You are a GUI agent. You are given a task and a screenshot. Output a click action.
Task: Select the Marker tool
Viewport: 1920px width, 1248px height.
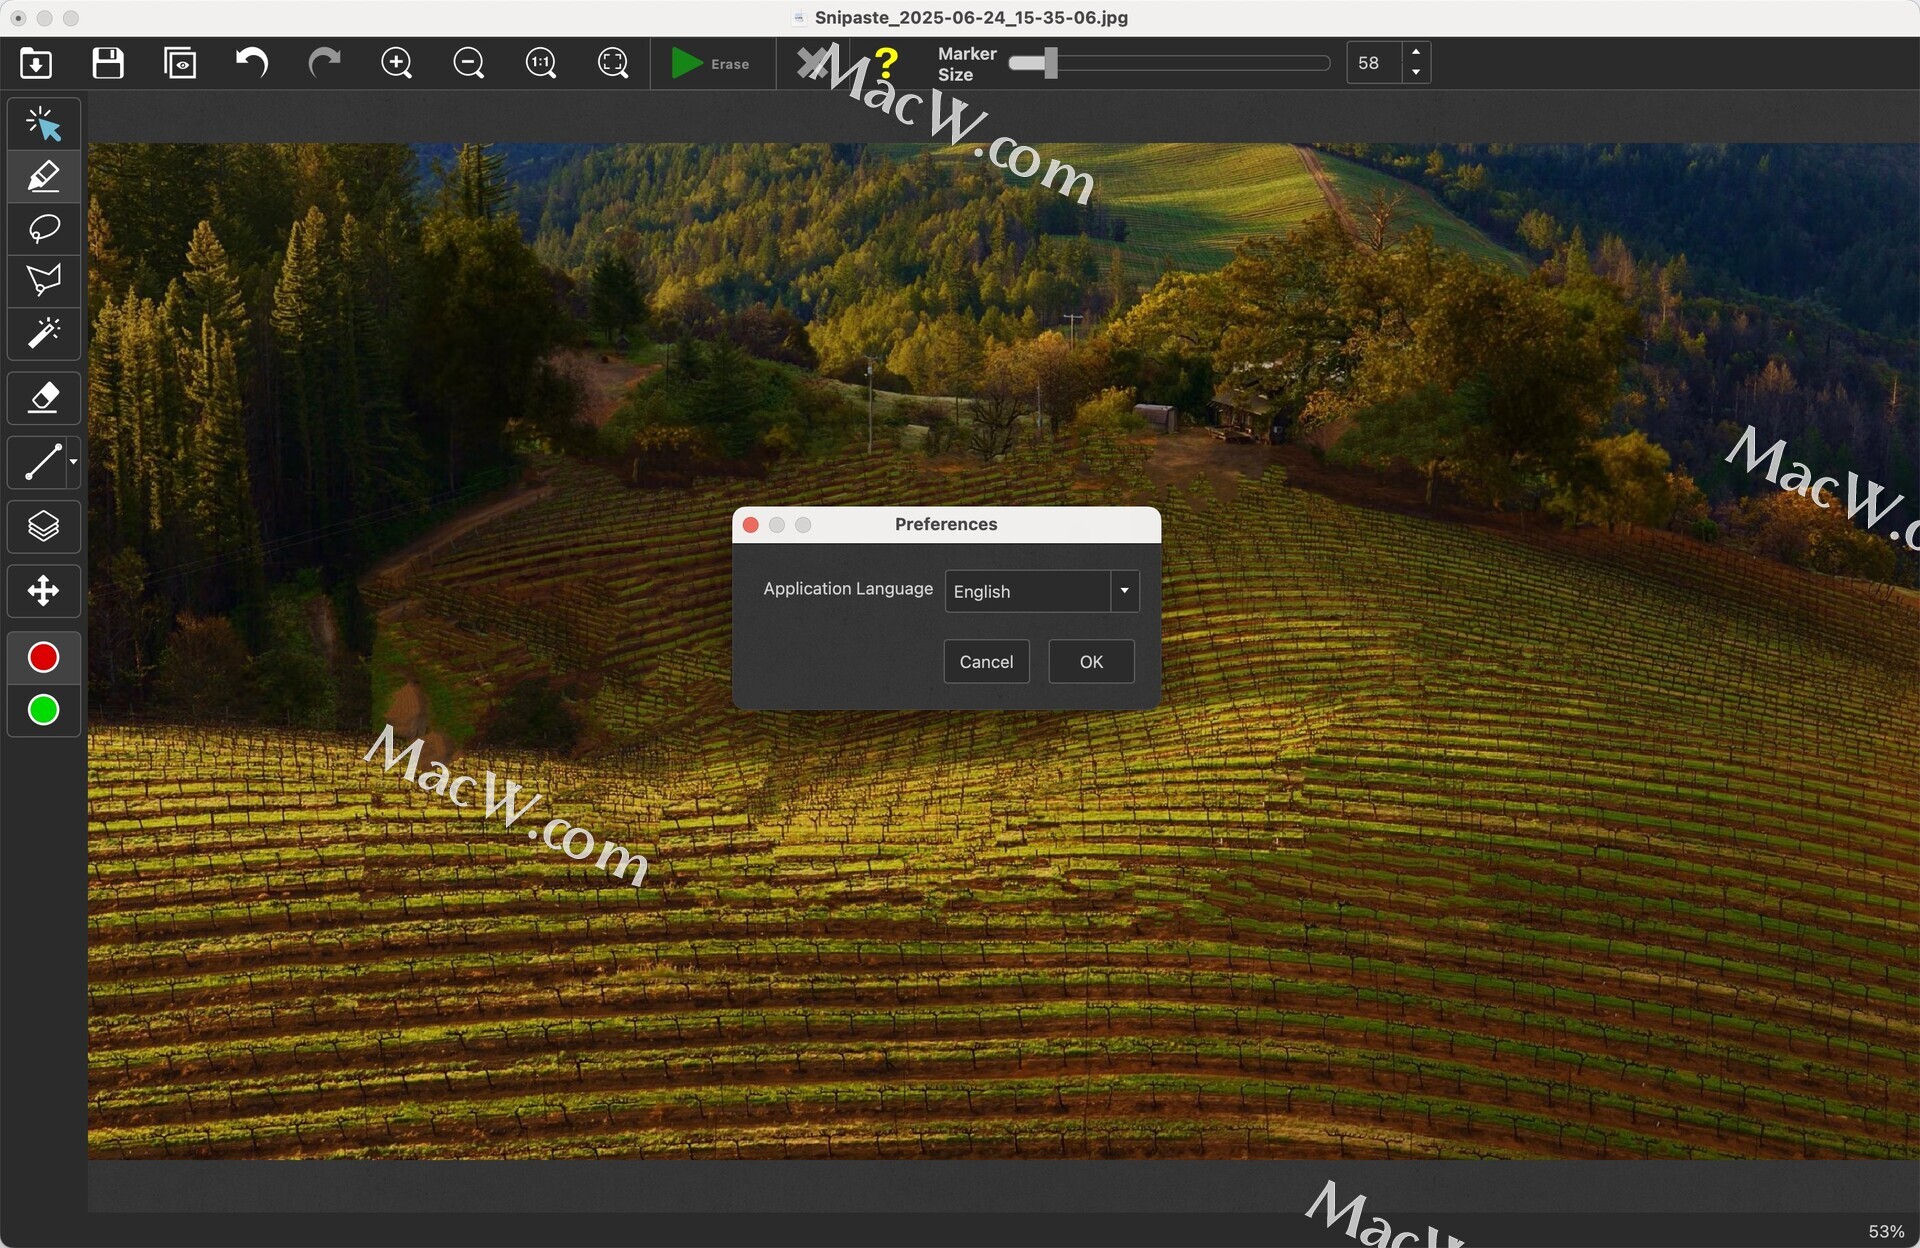tap(44, 176)
